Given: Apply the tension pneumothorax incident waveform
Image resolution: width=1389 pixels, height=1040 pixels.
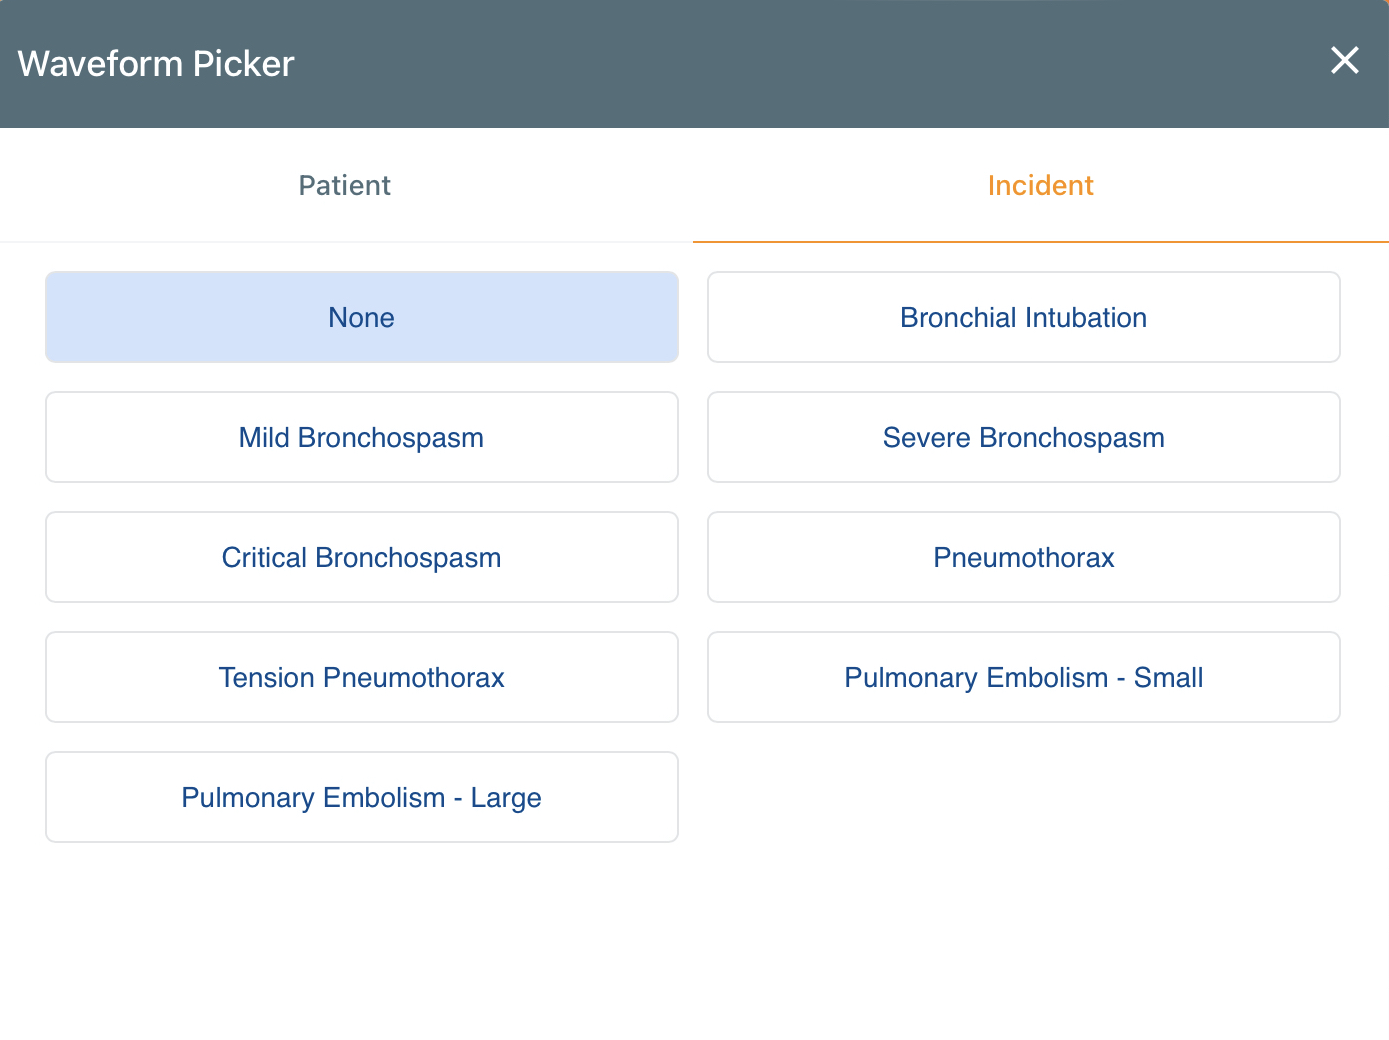Looking at the screenshot, I should pos(362,677).
